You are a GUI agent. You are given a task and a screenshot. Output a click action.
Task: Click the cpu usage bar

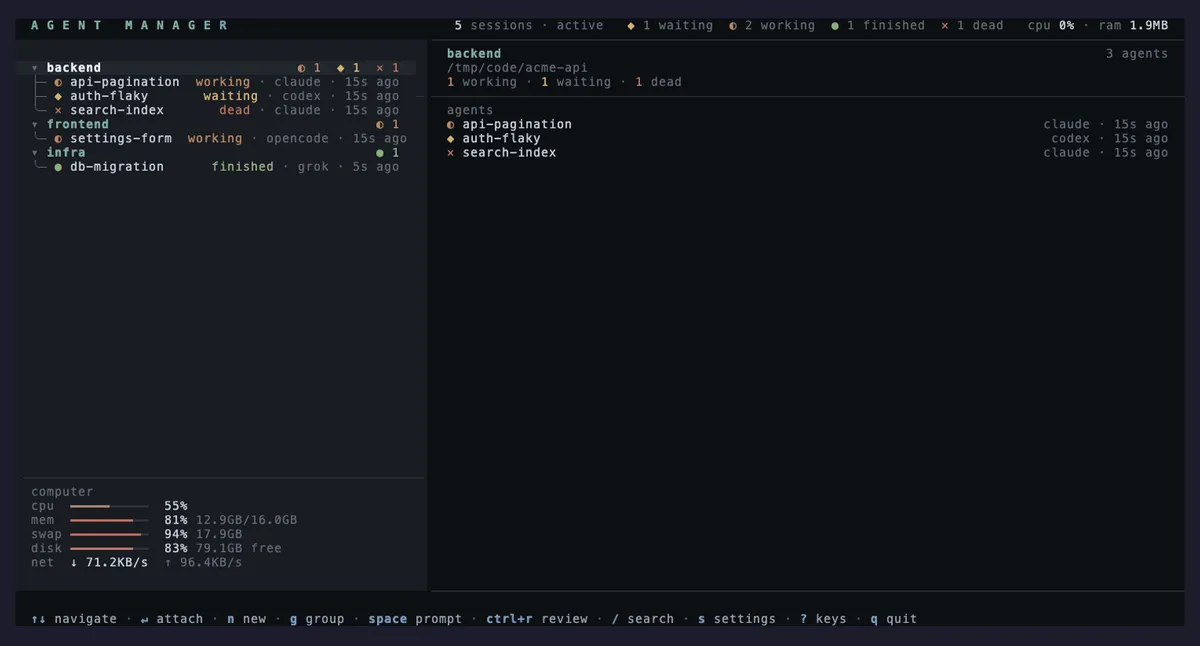pos(109,506)
